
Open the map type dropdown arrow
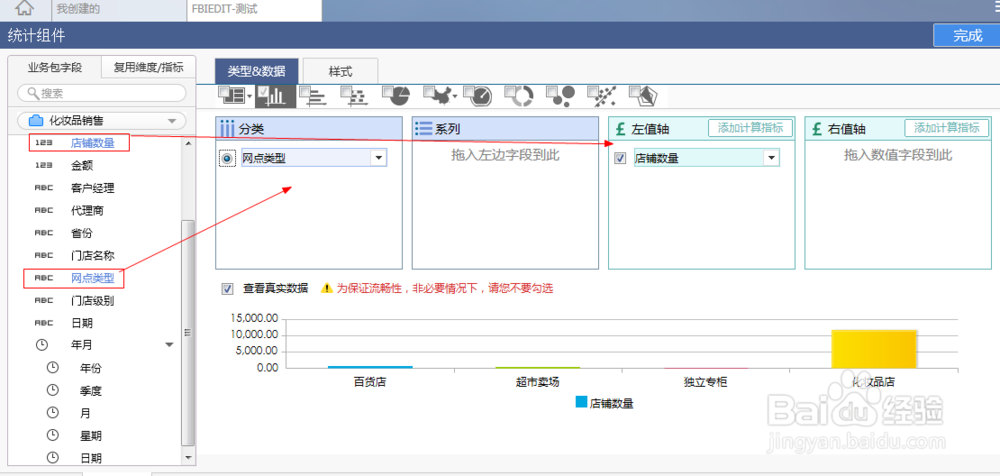[455, 98]
